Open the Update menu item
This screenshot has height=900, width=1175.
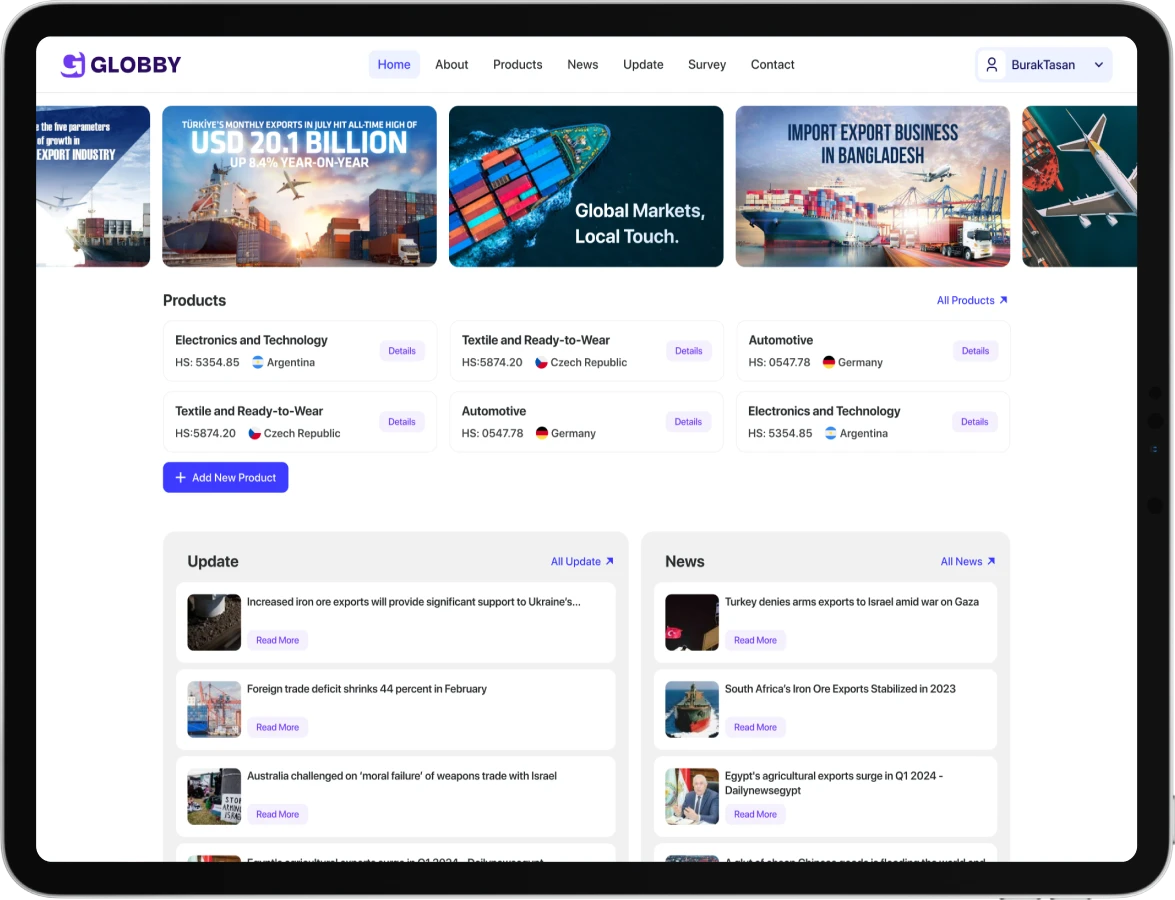[x=643, y=64]
